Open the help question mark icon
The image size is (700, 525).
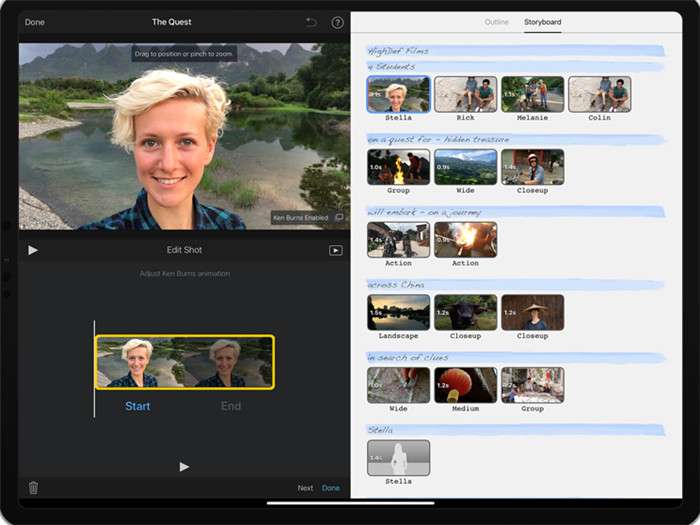pyautogui.click(x=338, y=22)
